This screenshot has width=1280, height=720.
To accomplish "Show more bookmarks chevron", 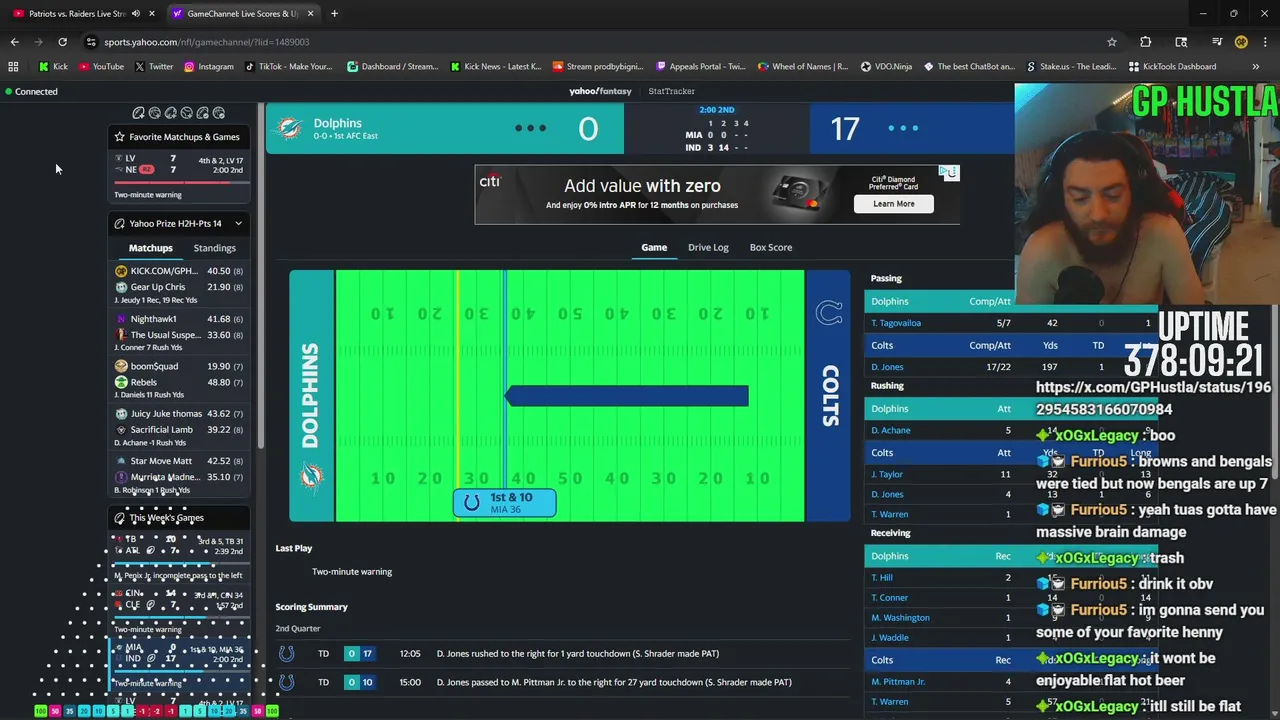I will tap(1256, 67).
